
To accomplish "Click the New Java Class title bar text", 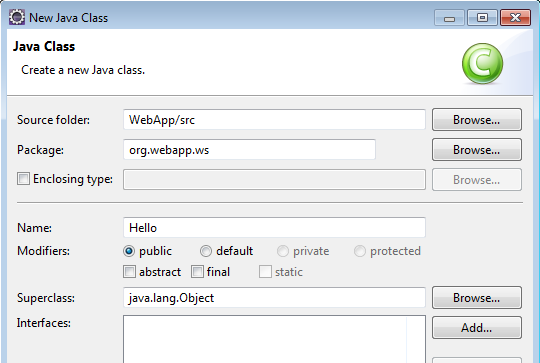I will (x=69, y=18).
